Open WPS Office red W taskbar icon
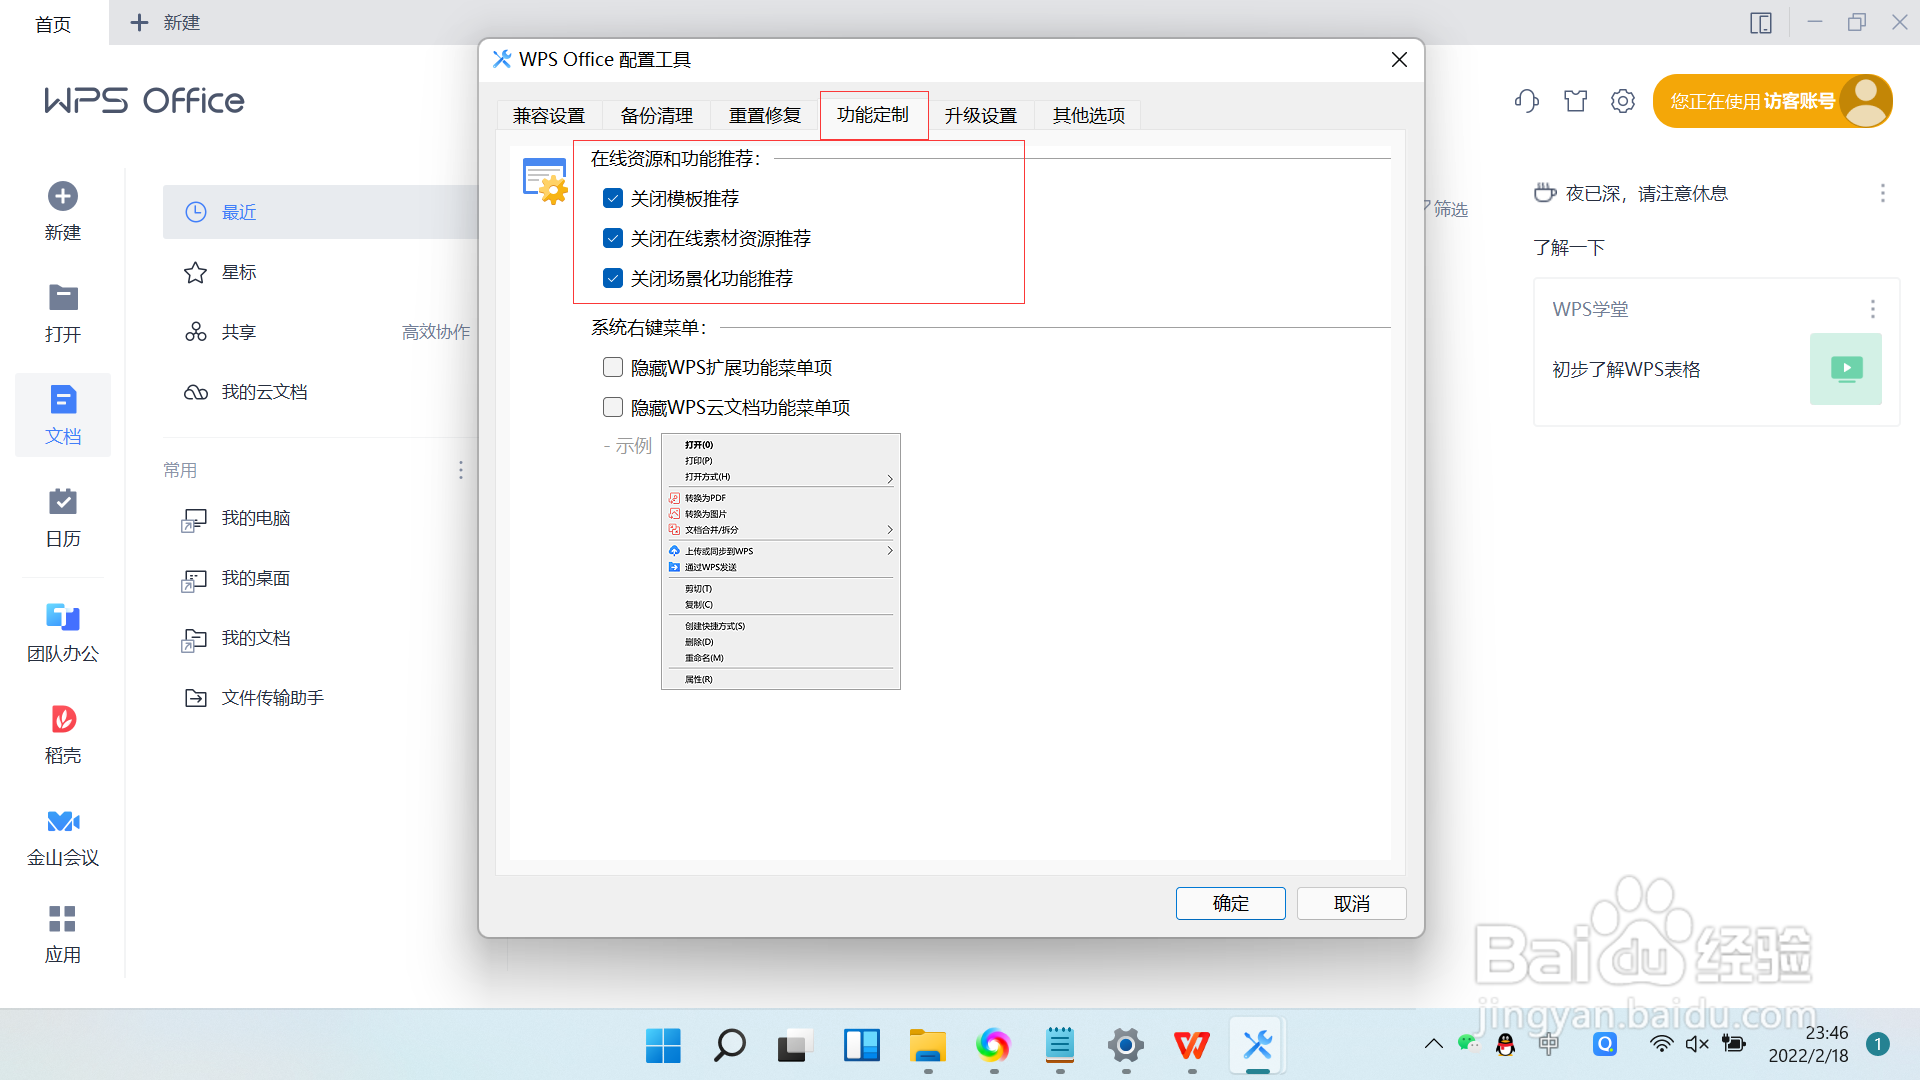This screenshot has height=1080, width=1920. click(1191, 1045)
